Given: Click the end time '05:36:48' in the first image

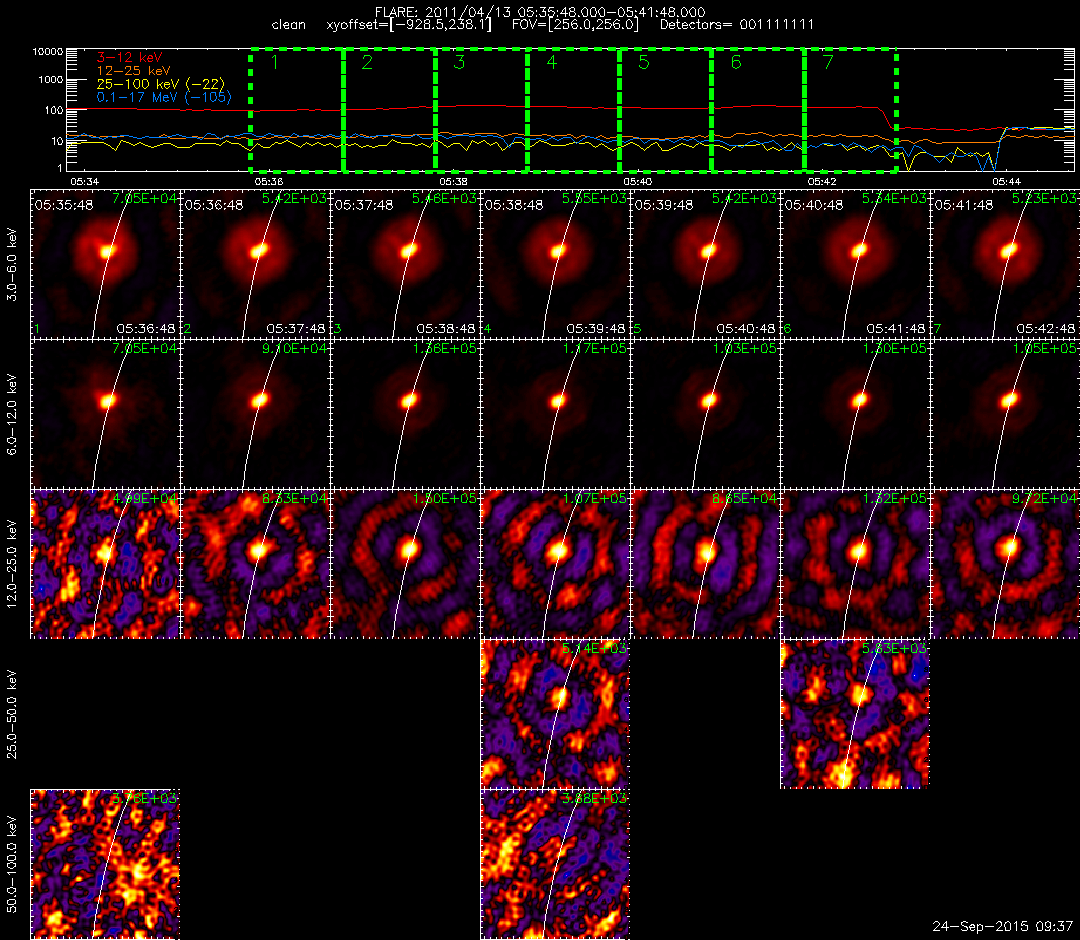Looking at the screenshot, I should (x=146, y=329).
